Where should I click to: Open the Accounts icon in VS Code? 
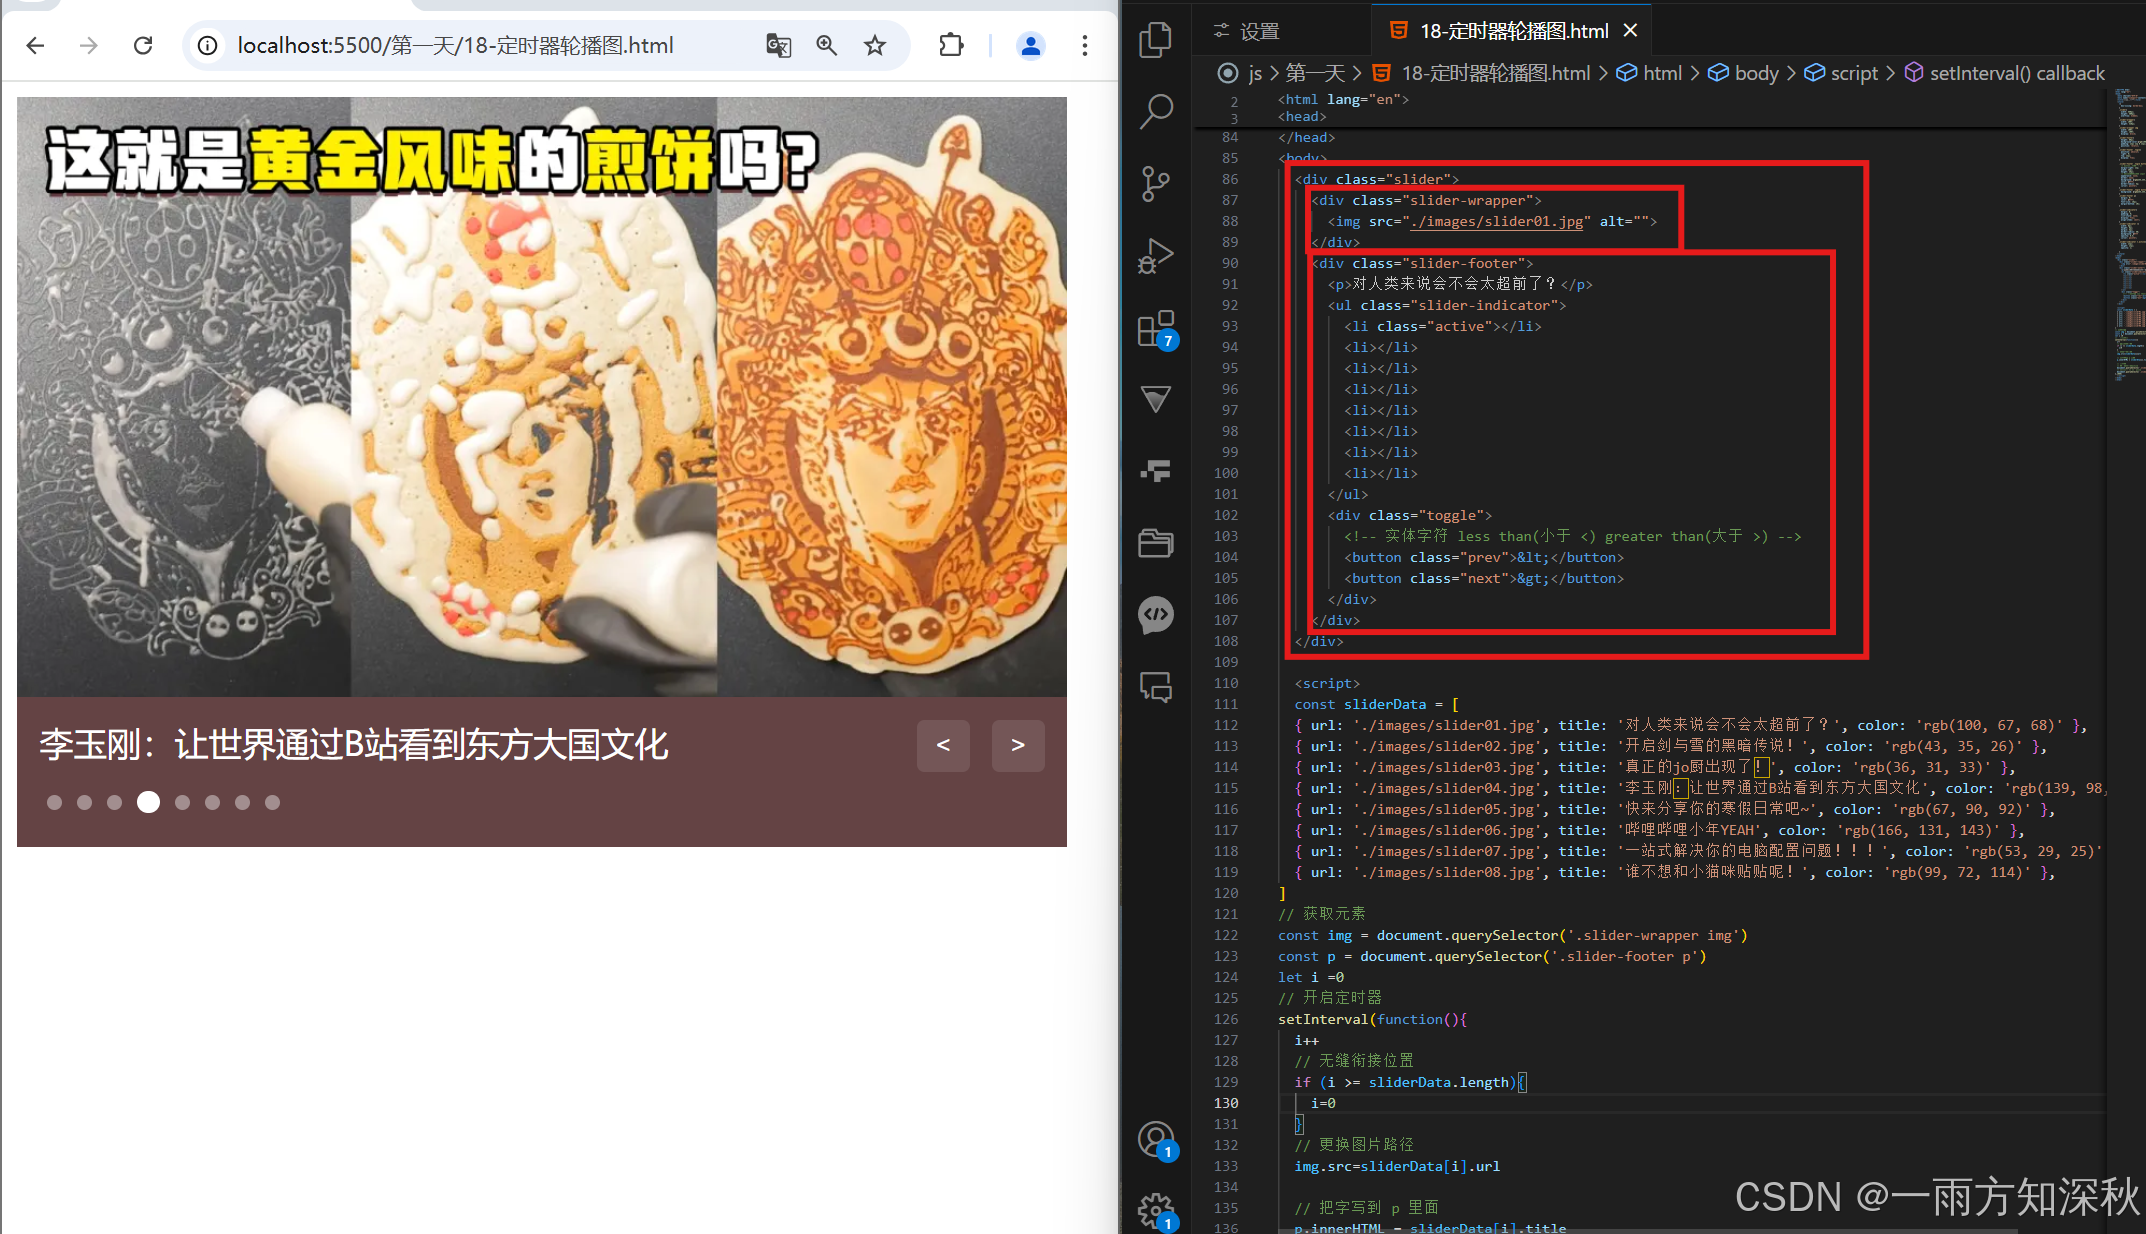(1156, 1139)
